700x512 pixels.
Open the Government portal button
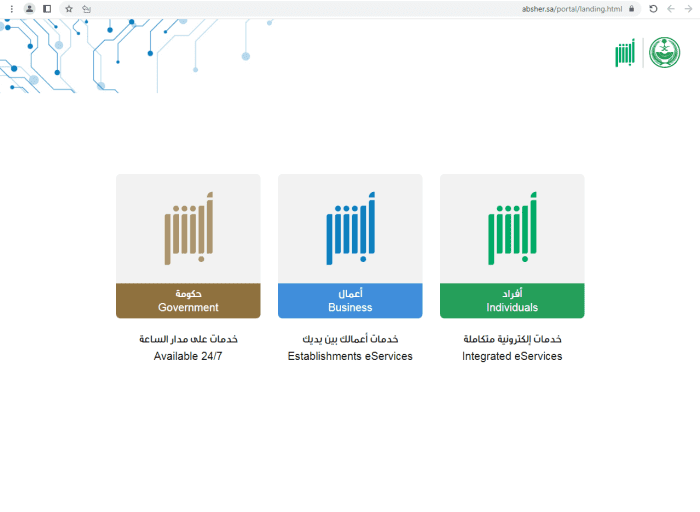click(x=188, y=300)
